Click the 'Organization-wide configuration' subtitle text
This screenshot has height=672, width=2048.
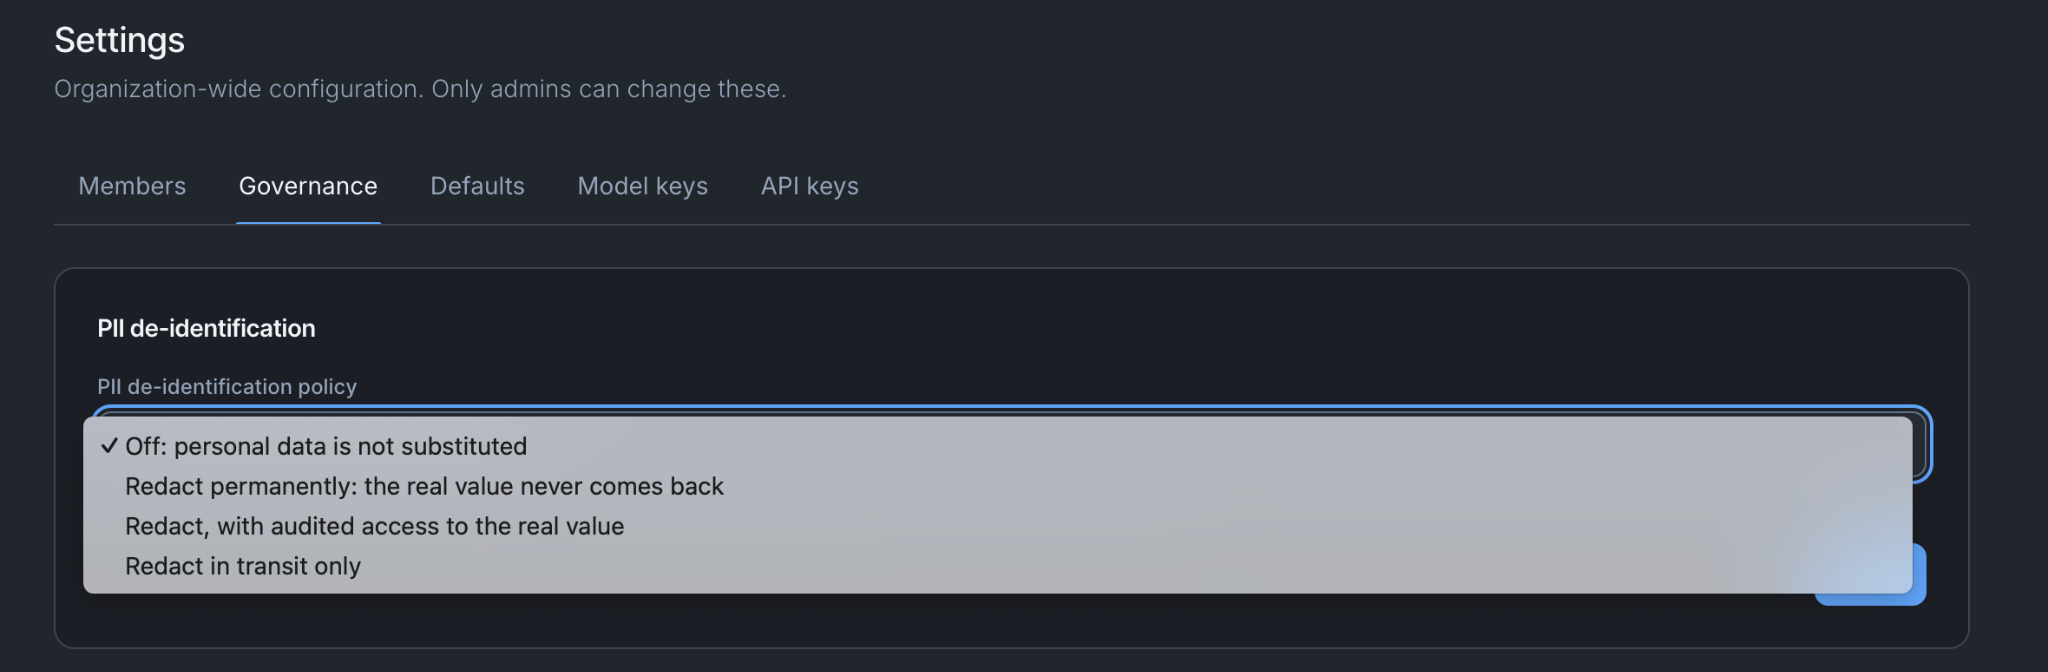[238, 89]
